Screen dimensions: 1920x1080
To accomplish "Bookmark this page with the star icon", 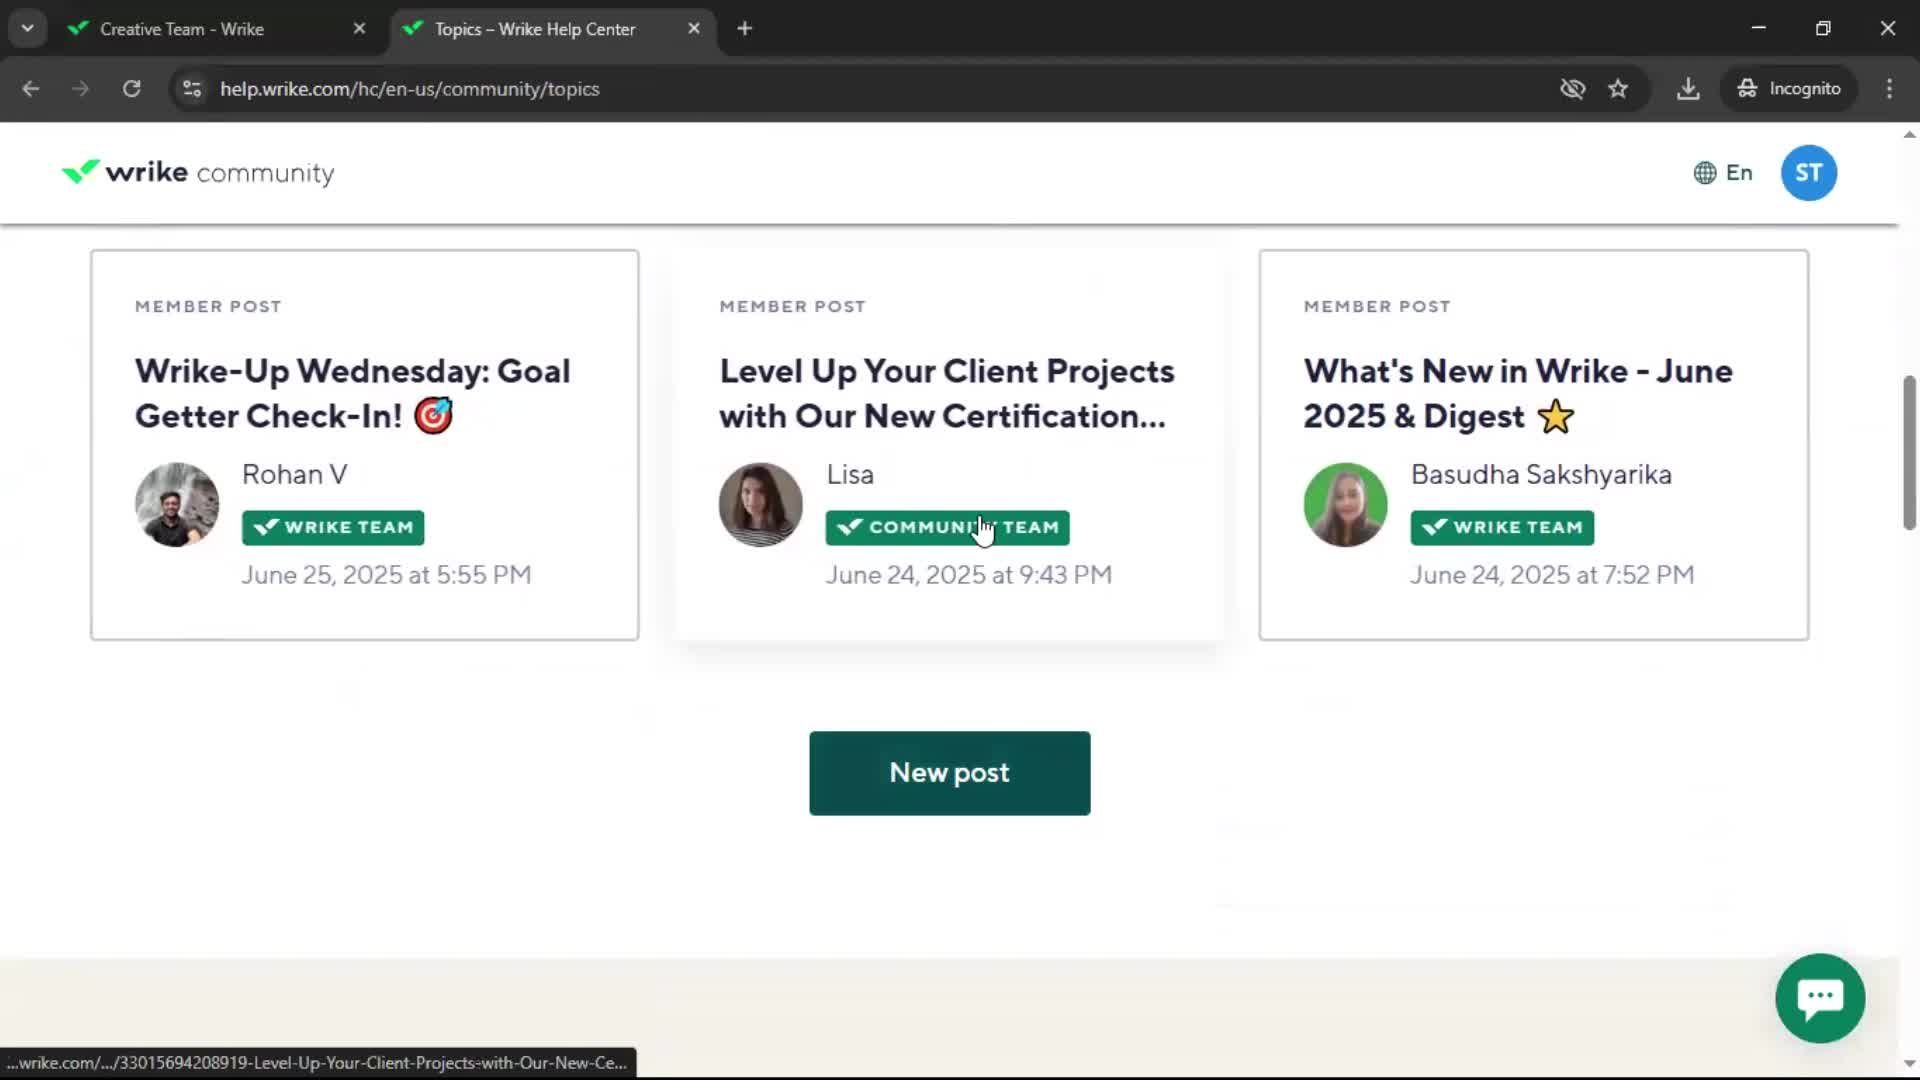I will [1618, 89].
